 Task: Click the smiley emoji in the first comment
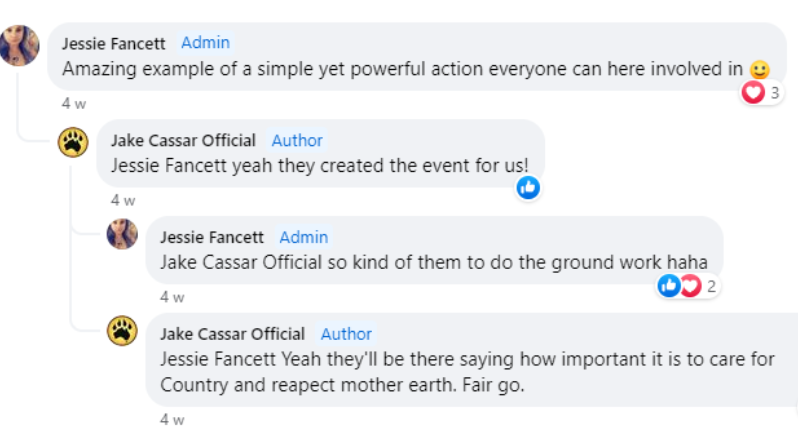click(x=760, y=70)
